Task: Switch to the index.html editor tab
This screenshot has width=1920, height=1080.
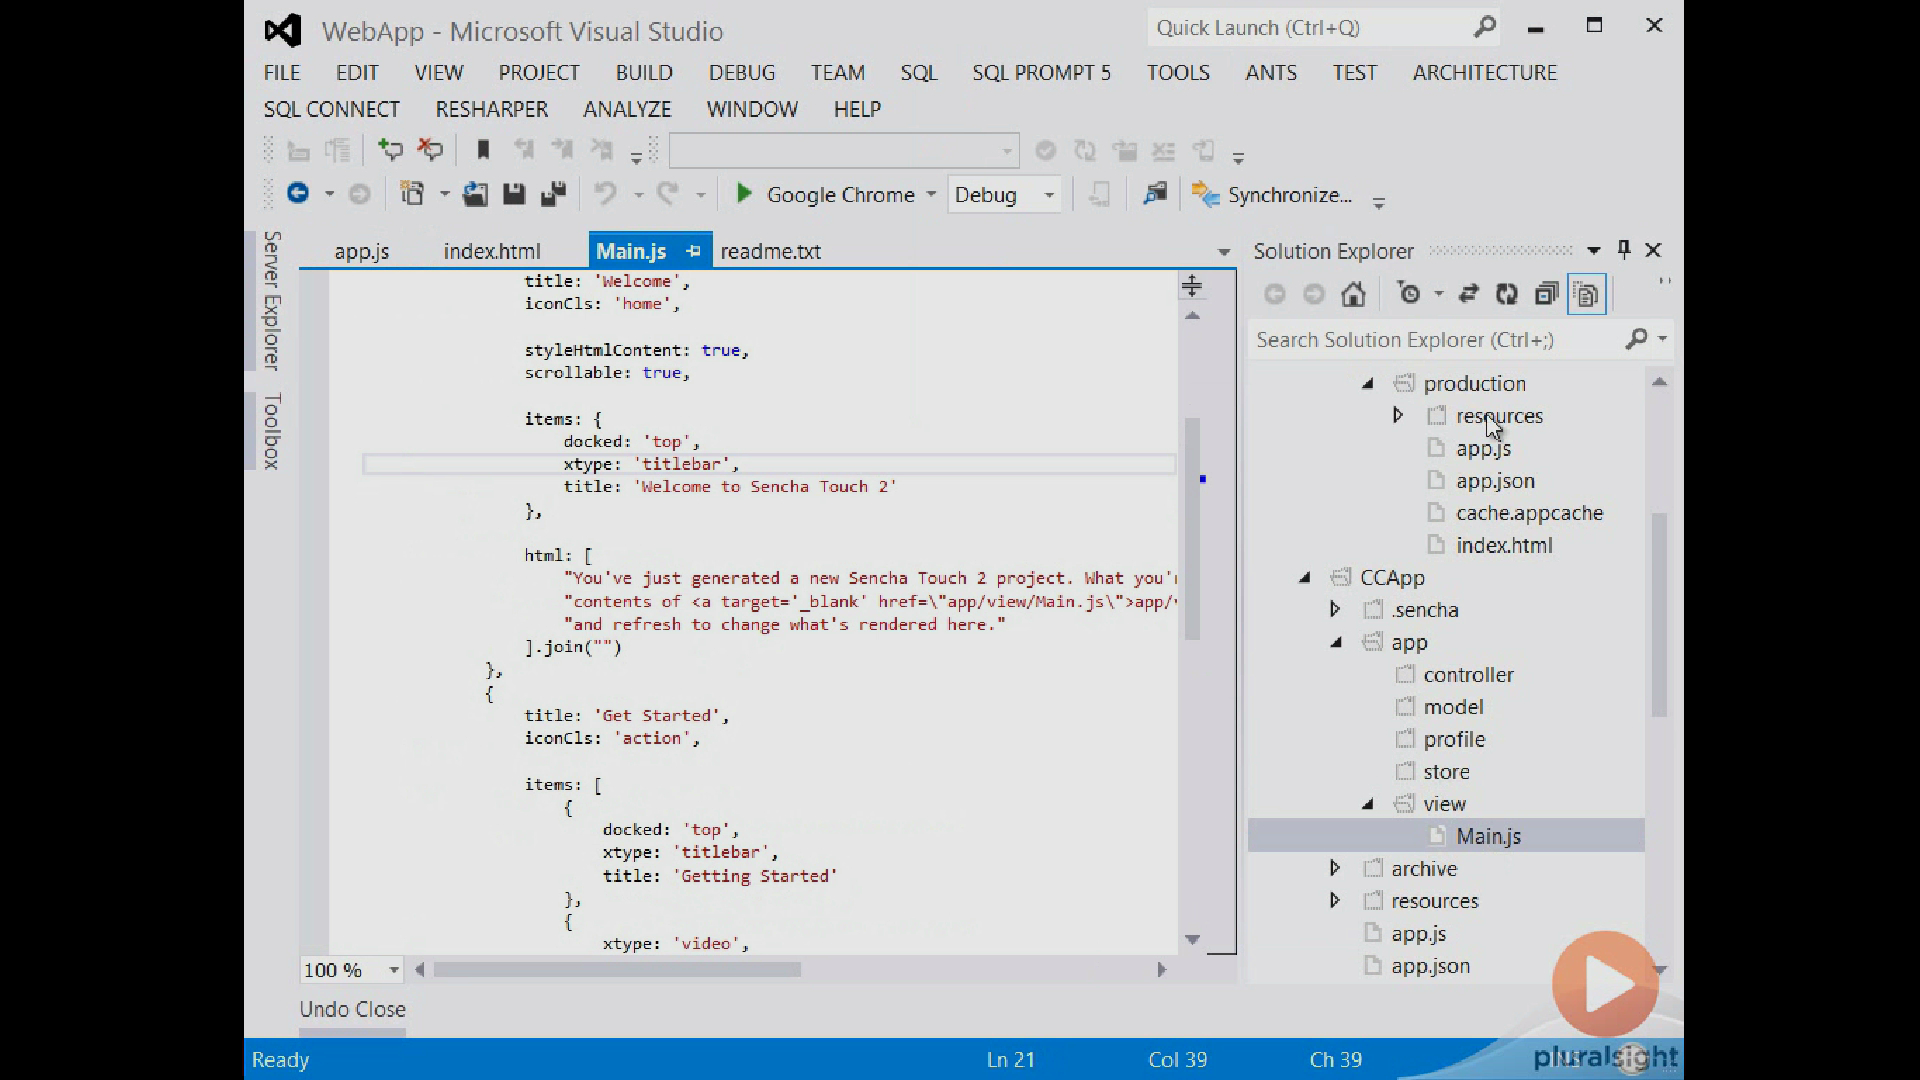Action: point(492,251)
